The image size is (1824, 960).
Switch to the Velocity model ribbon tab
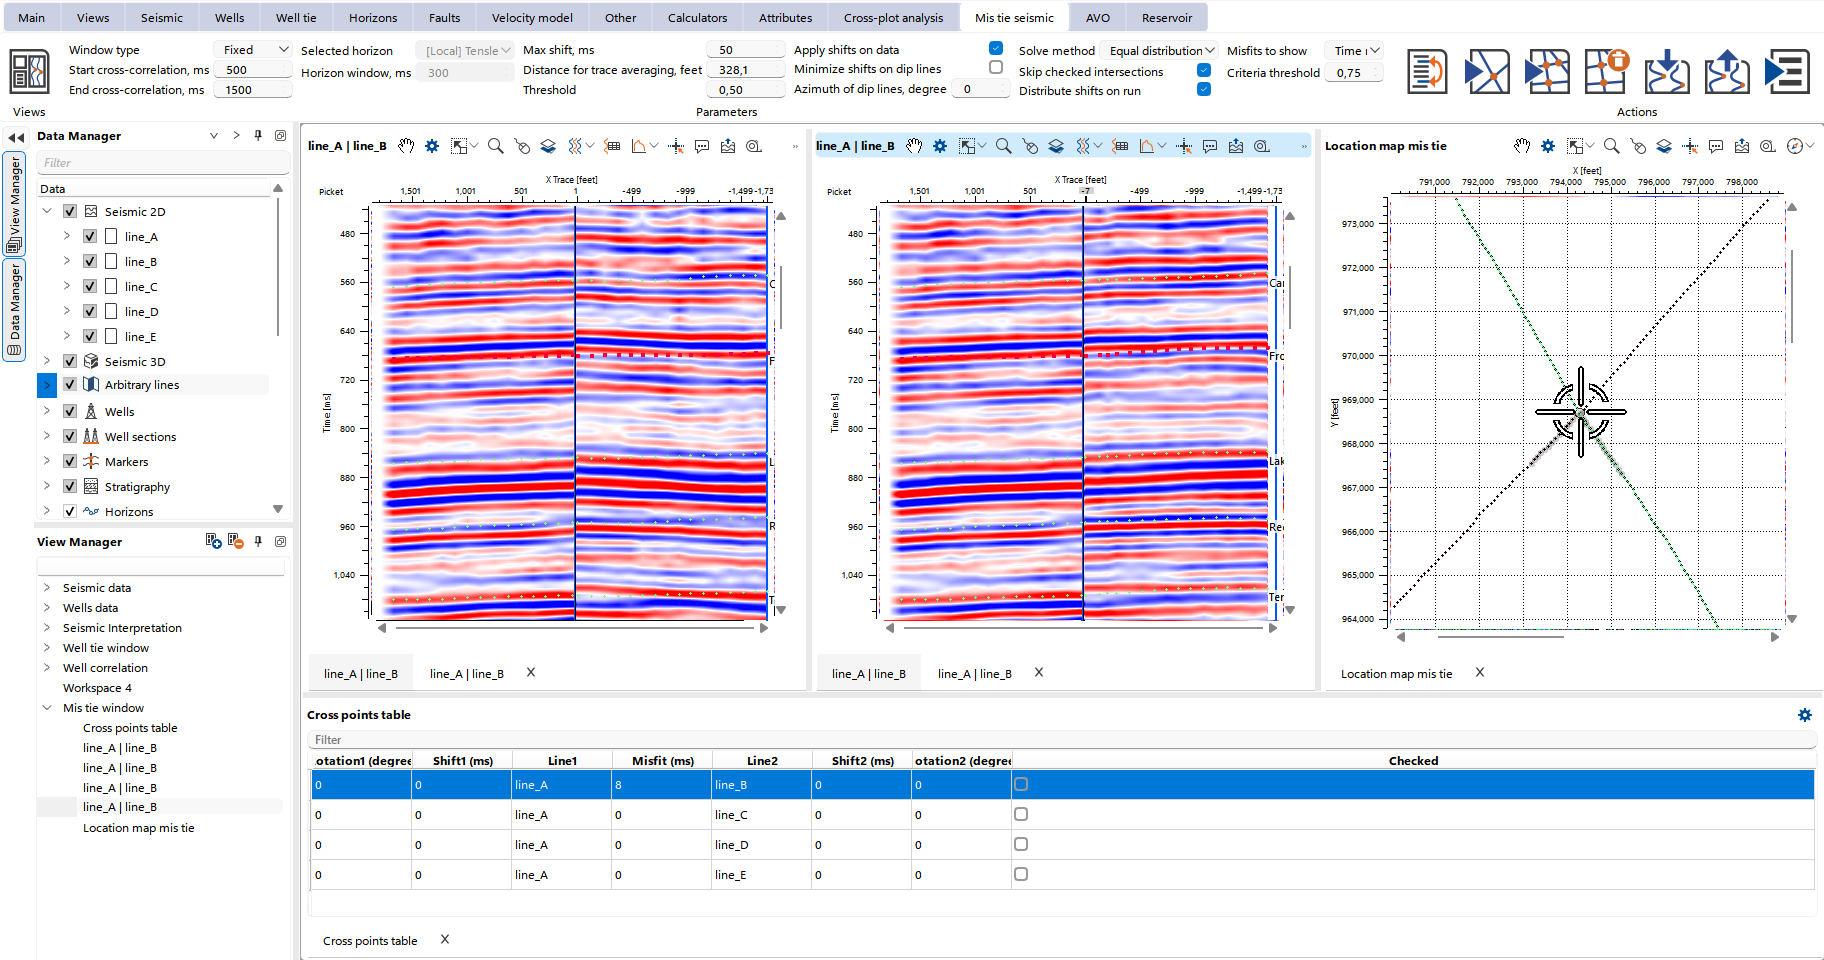pos(532,18)
